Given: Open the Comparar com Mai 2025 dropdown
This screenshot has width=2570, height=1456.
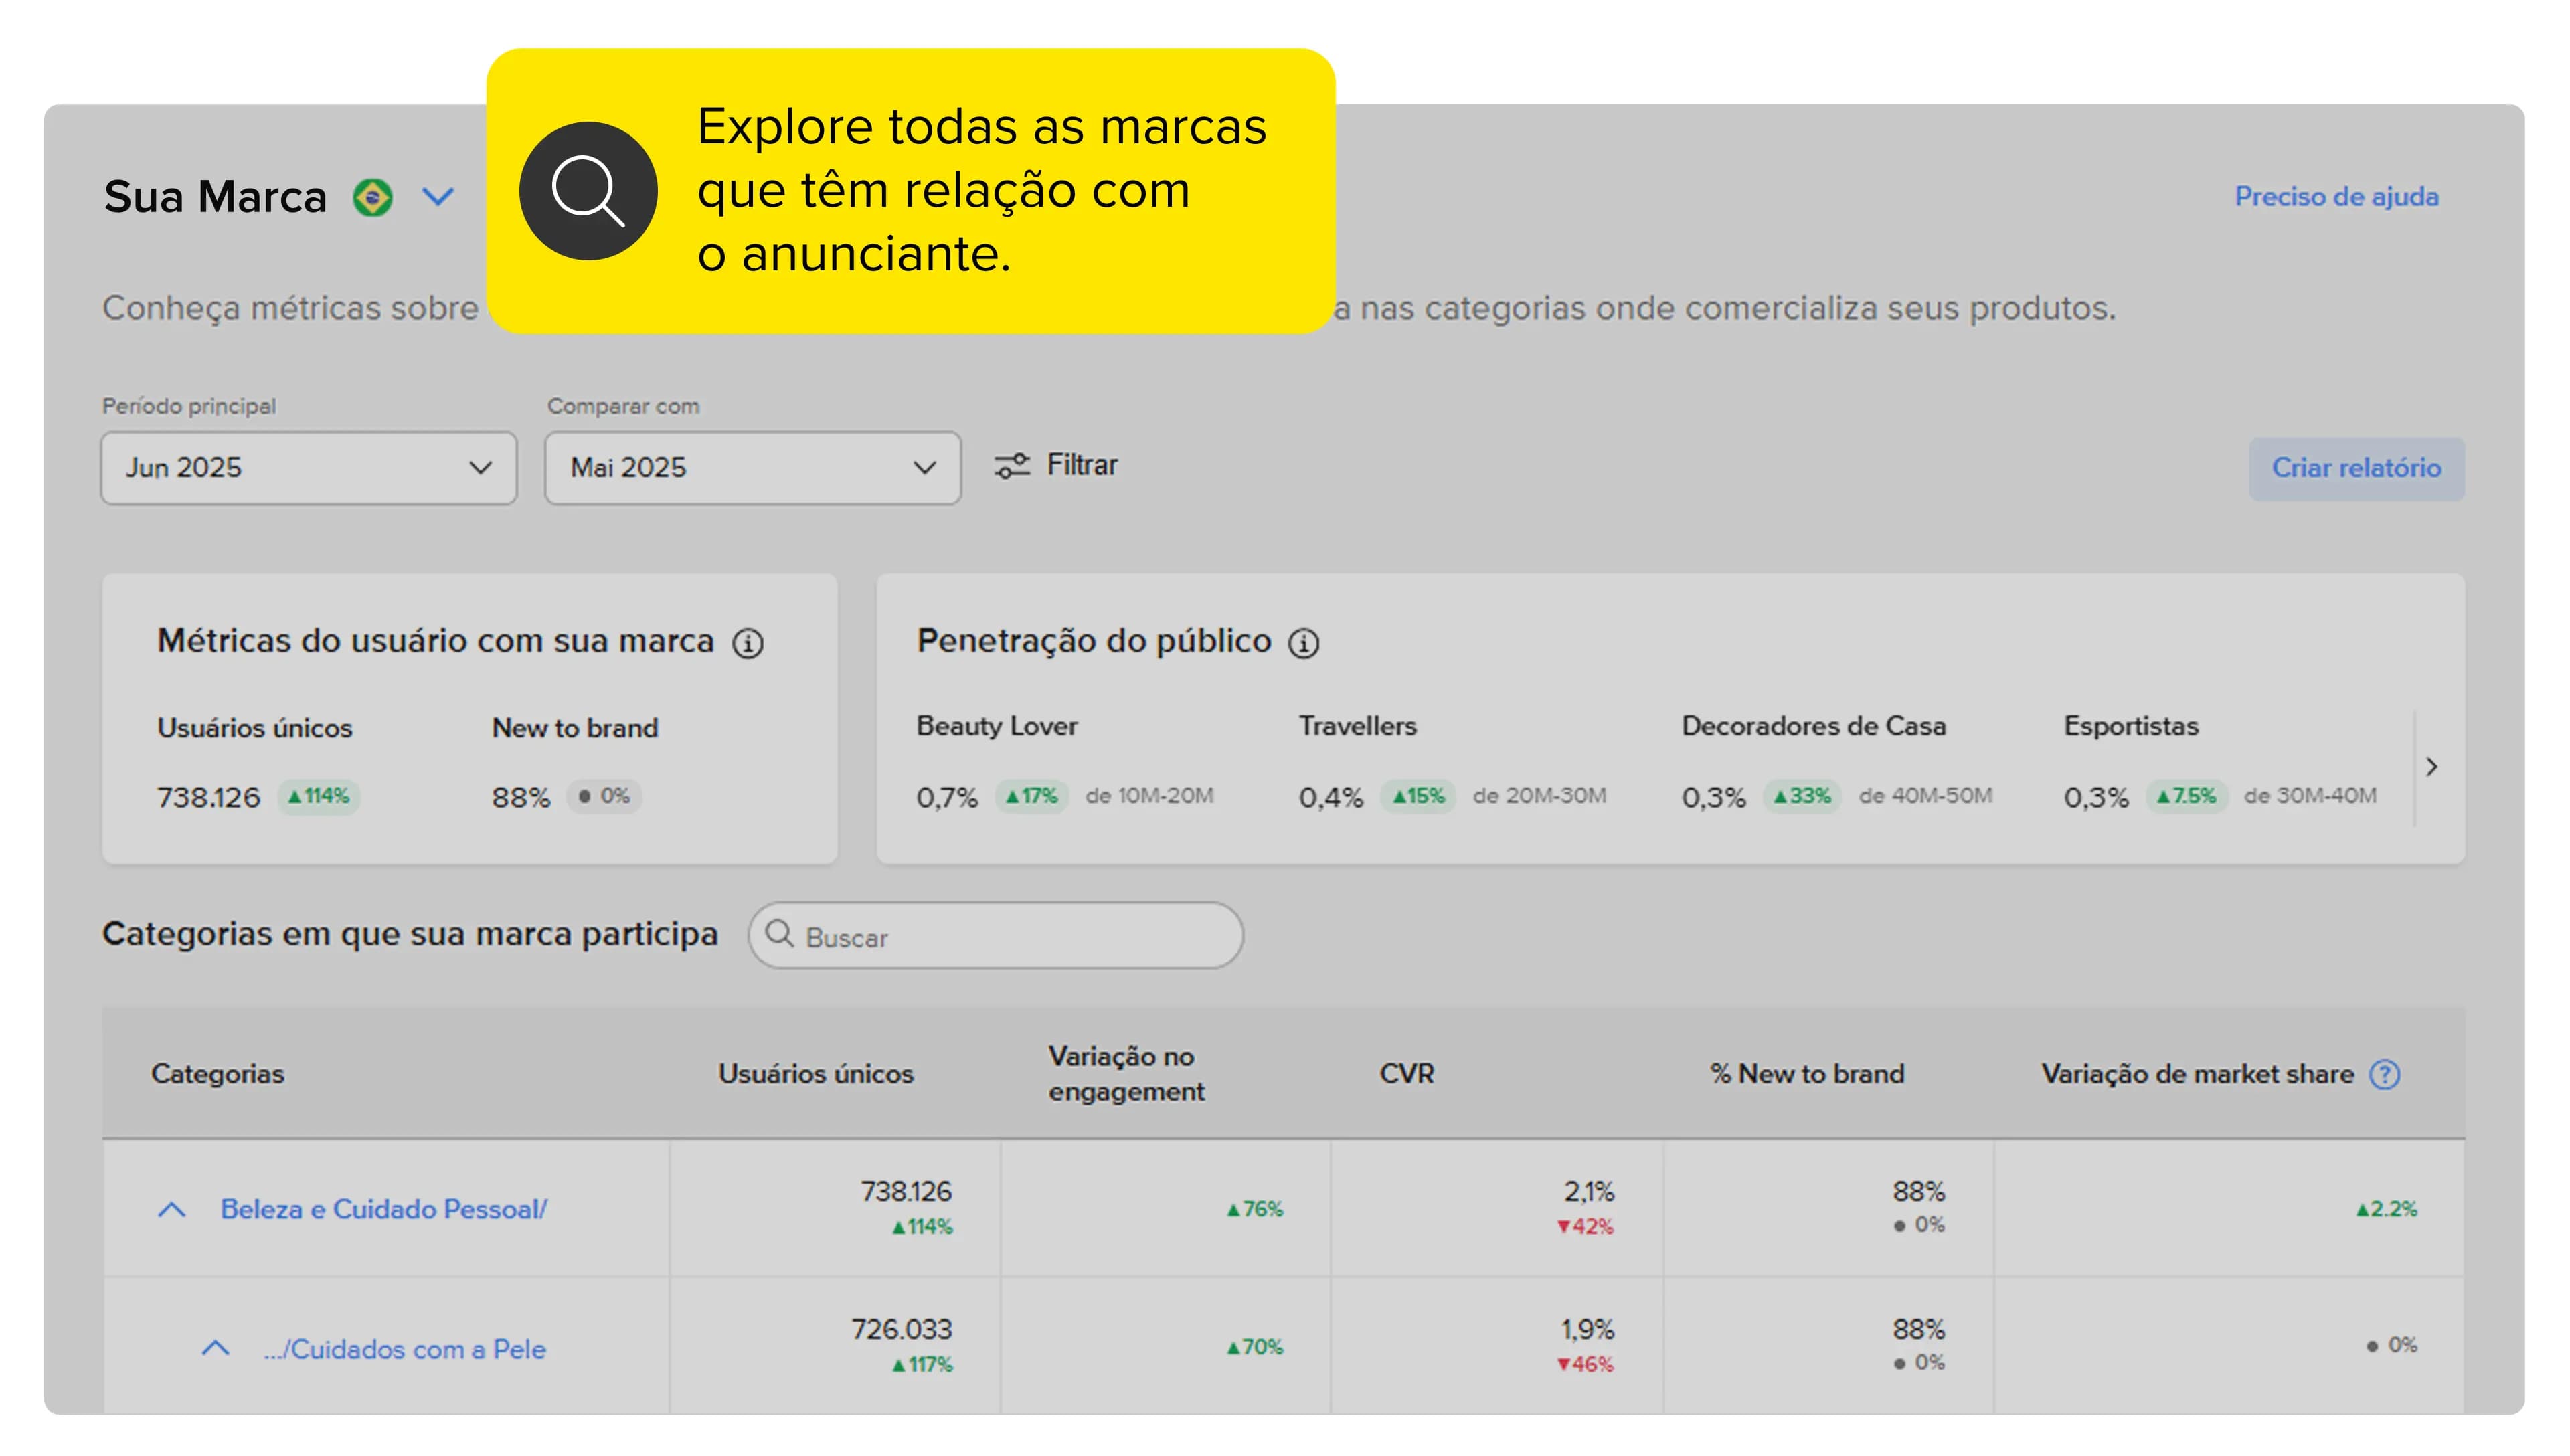Looking at the screenshot, I should tap(753, 468).
